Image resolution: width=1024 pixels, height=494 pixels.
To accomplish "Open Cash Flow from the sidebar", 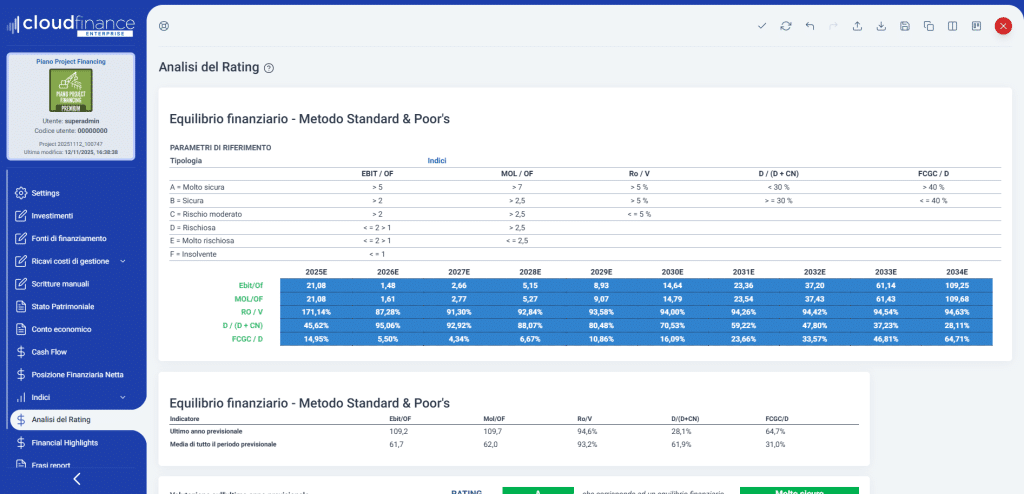I will click(48, 352).
